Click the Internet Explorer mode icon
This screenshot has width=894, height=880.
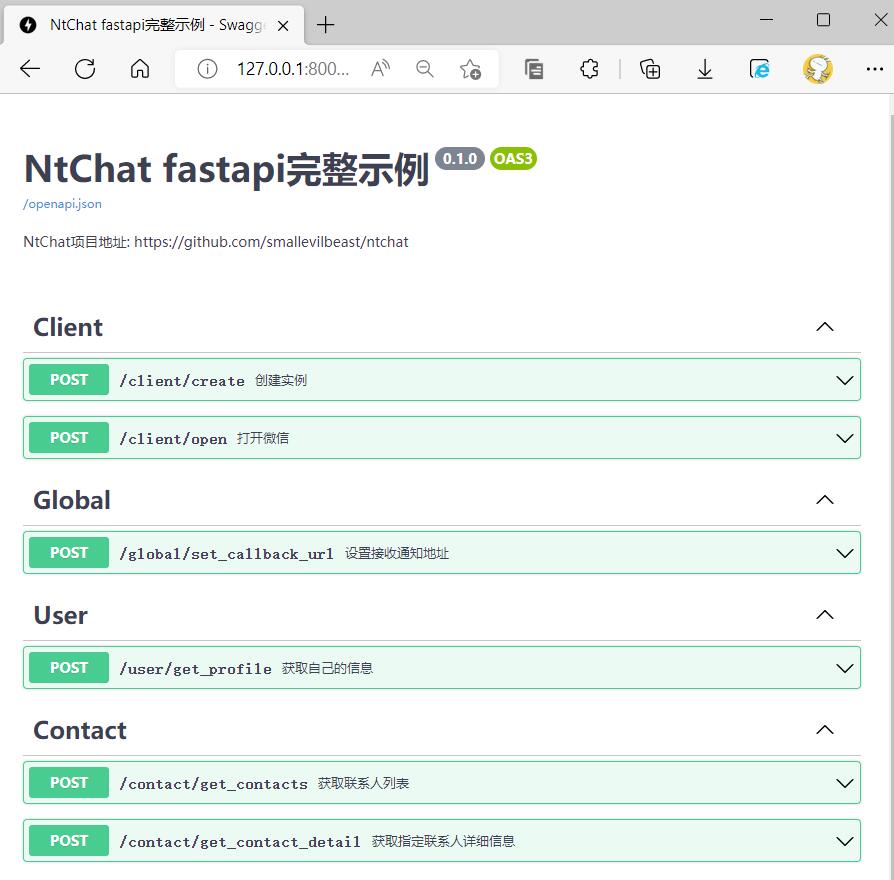759,69
